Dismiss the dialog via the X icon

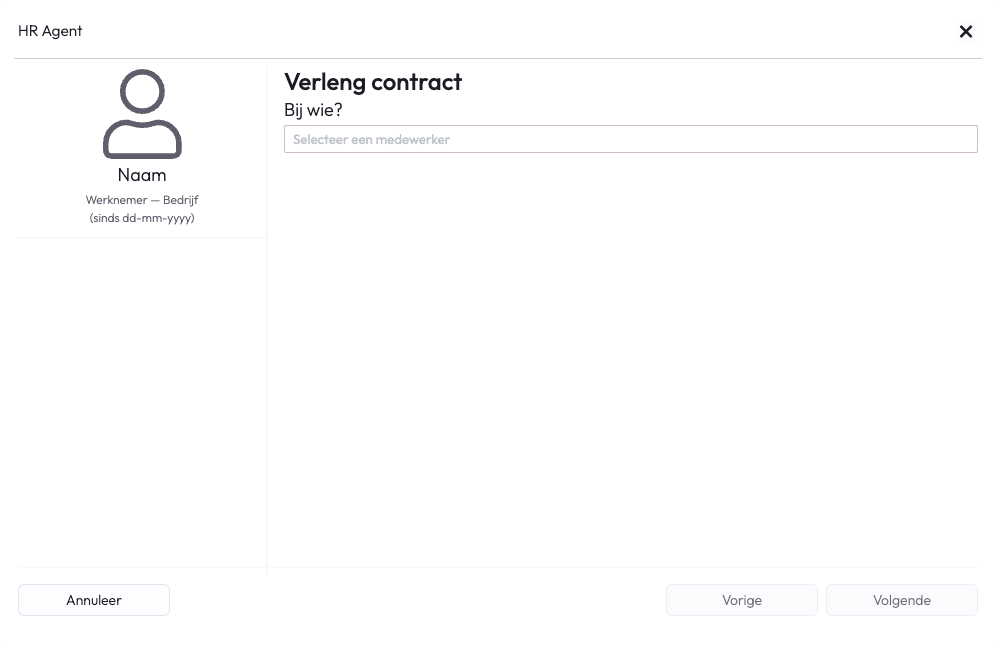966,31
